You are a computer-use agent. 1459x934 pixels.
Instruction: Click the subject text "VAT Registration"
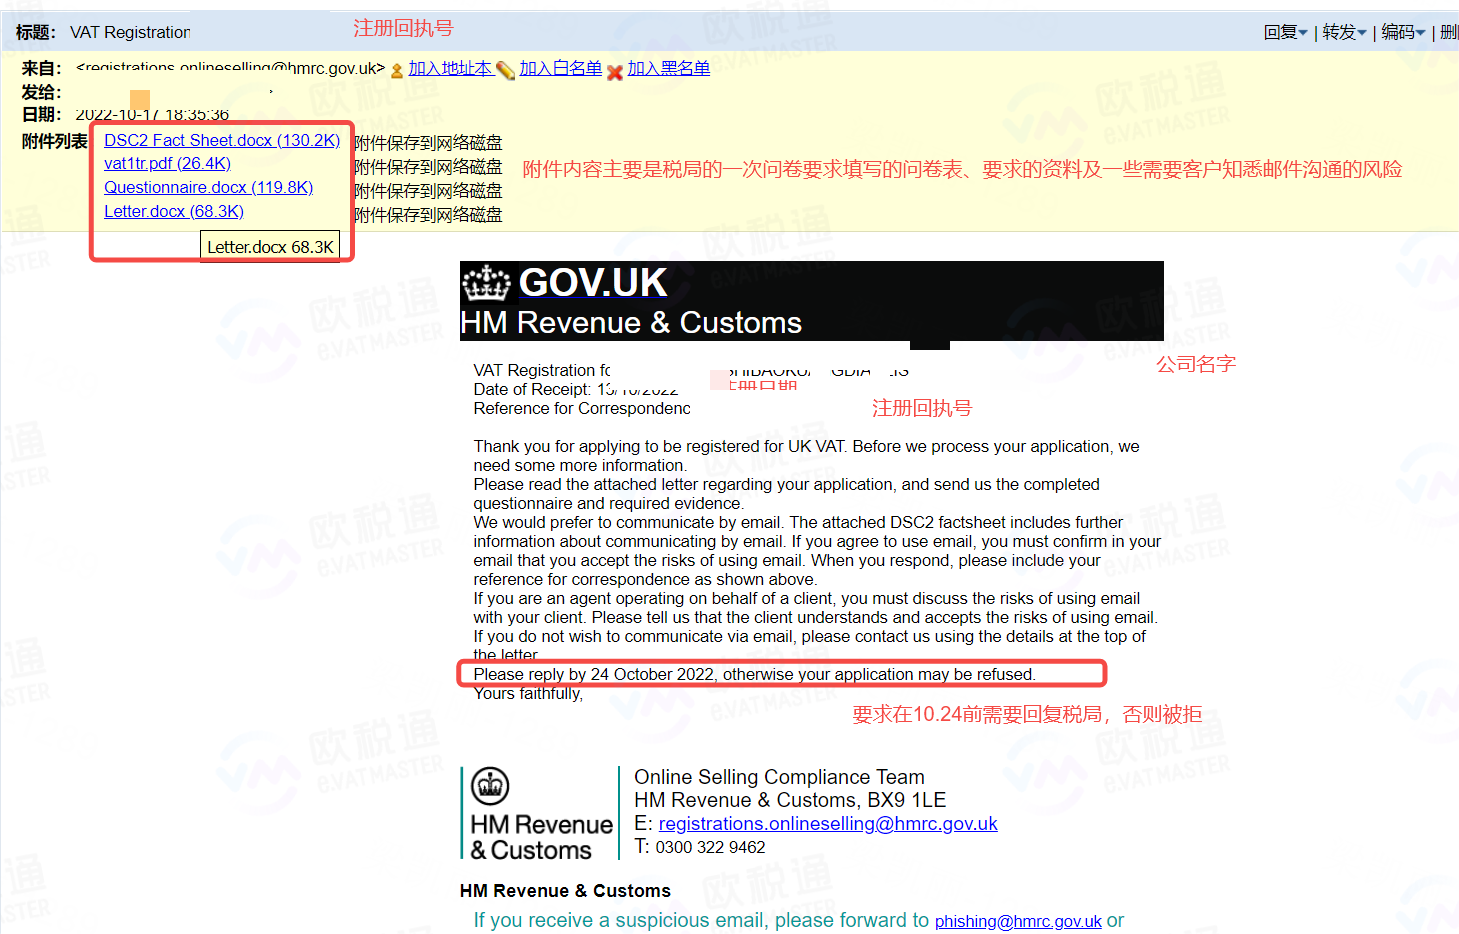(x=130, y=32)
